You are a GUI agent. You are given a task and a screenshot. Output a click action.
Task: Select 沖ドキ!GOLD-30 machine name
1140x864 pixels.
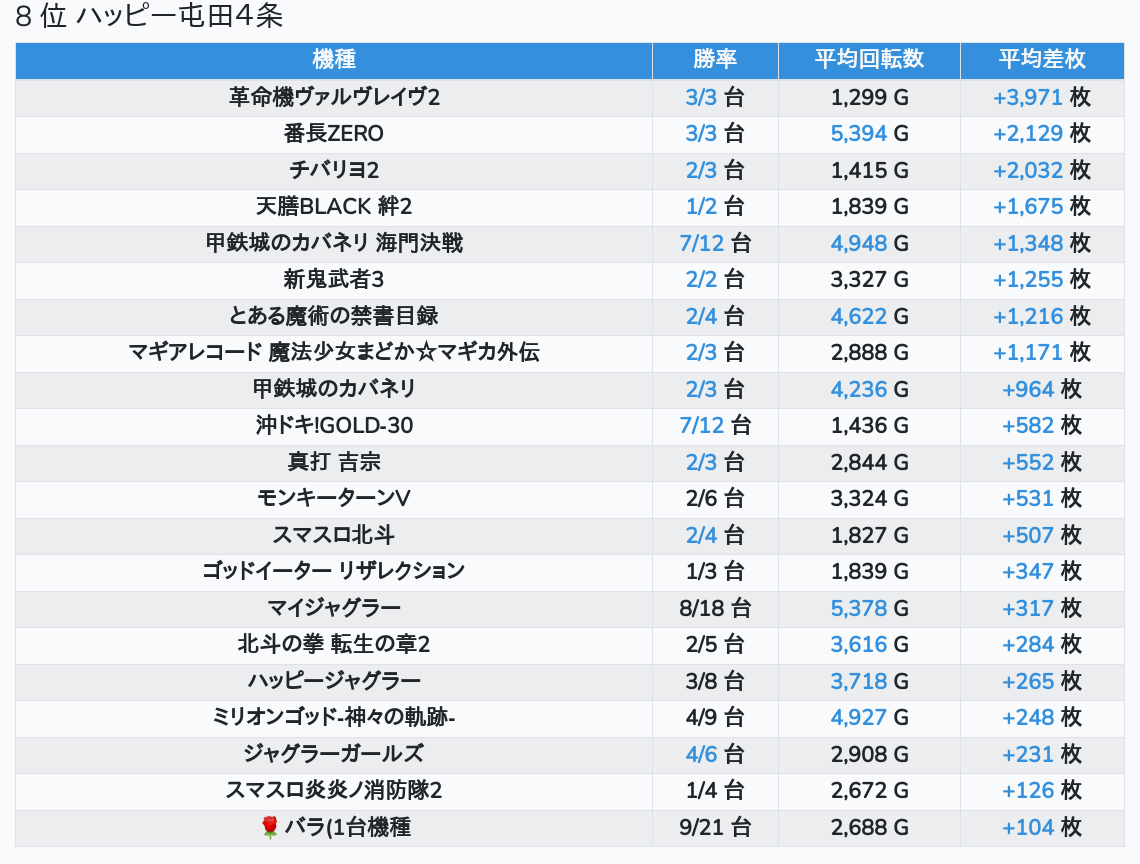tap(334, 425)
